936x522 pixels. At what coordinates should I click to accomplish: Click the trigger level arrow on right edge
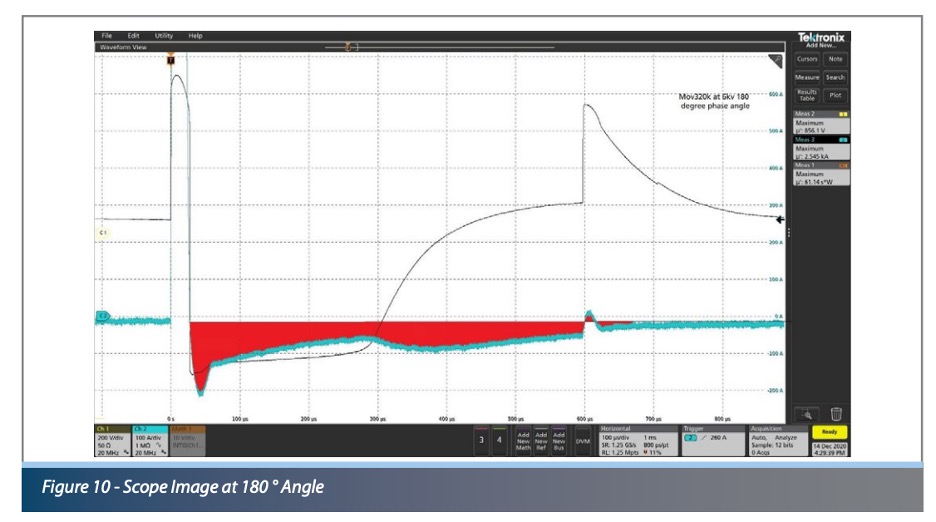pyautogui.click(x=779, y=219)
